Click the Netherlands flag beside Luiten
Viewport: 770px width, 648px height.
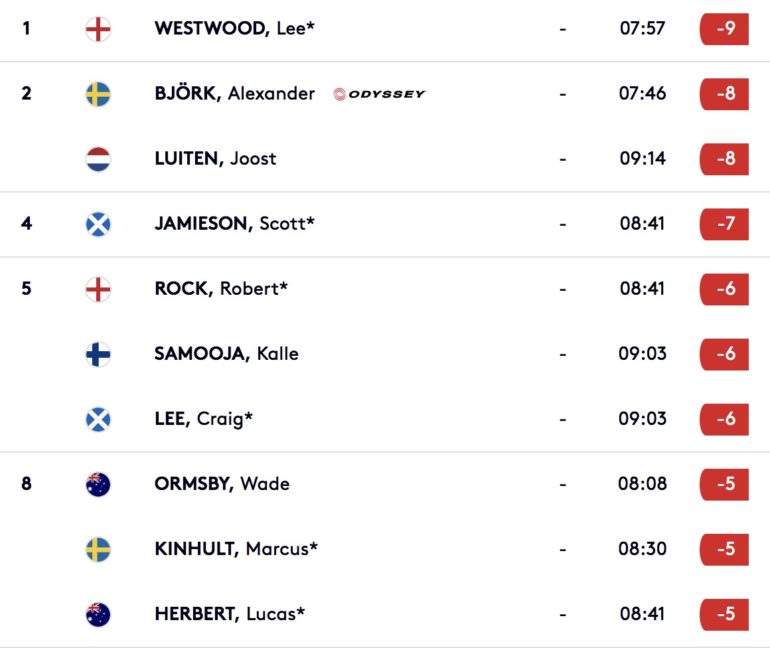98,159
